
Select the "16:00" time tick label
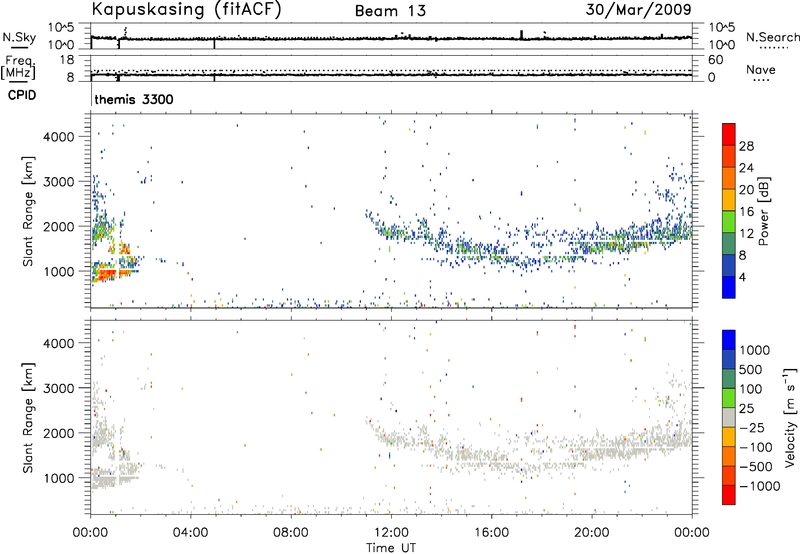[x=491, y=533]
